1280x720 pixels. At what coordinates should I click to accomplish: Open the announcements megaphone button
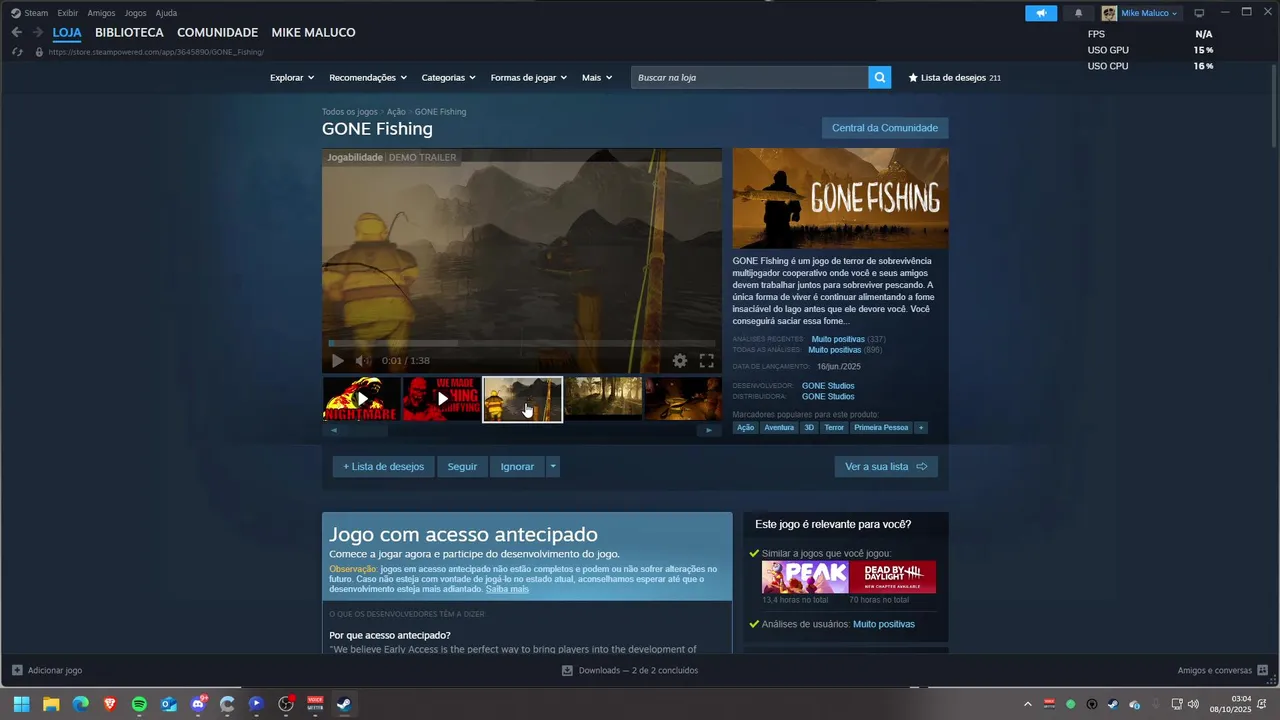(x=1041, y=13)
